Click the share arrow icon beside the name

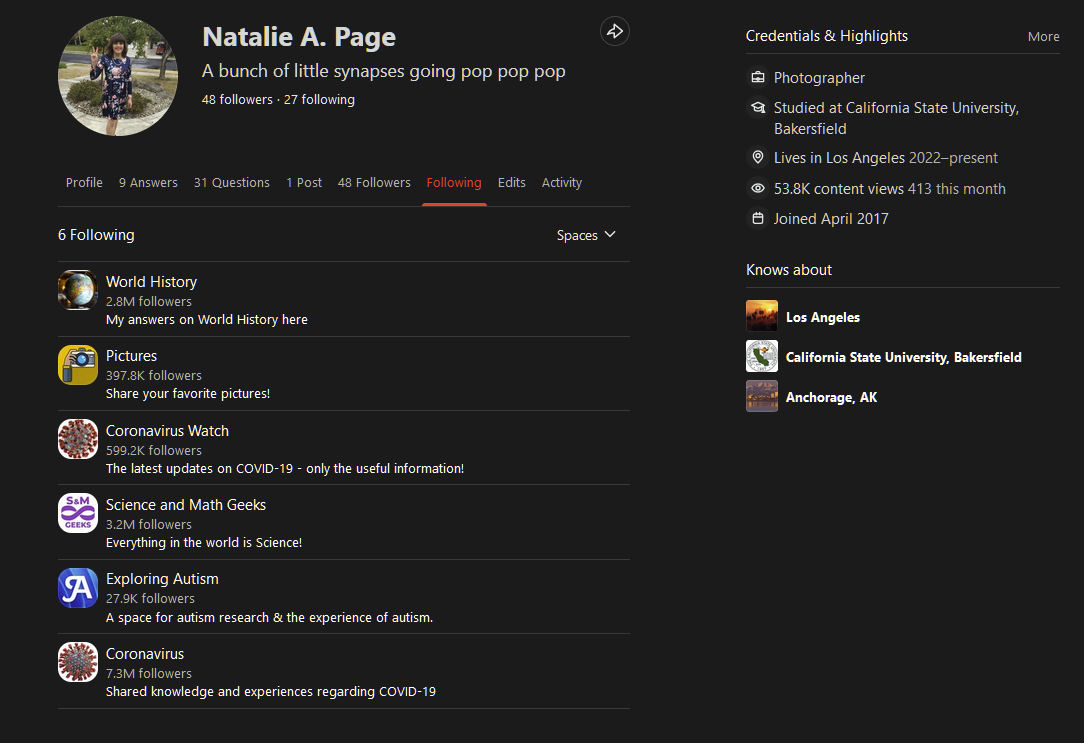(x=614, y=32)
